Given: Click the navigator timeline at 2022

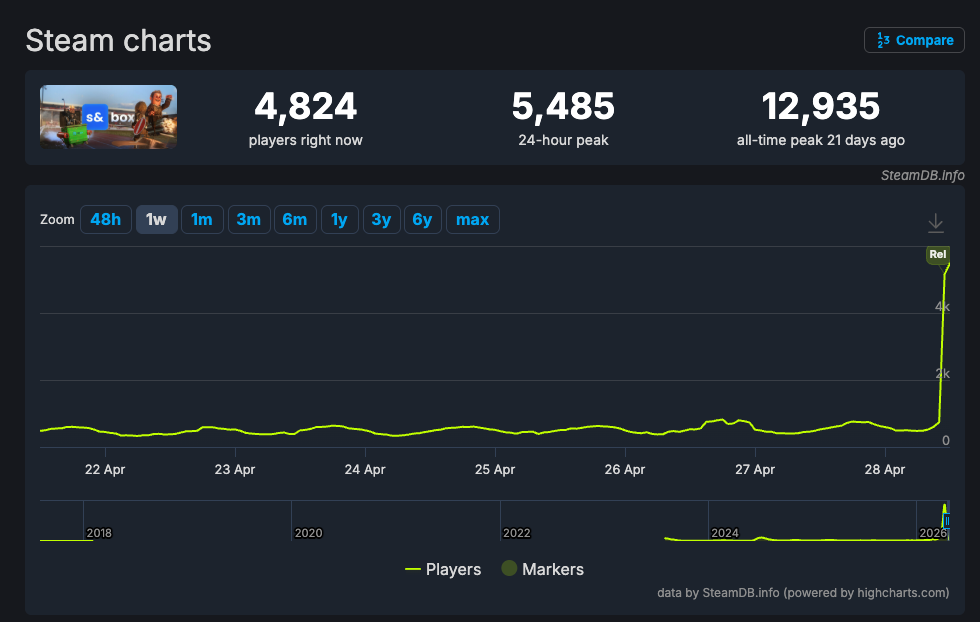Looking at the screenshot, I should point(516,533).
